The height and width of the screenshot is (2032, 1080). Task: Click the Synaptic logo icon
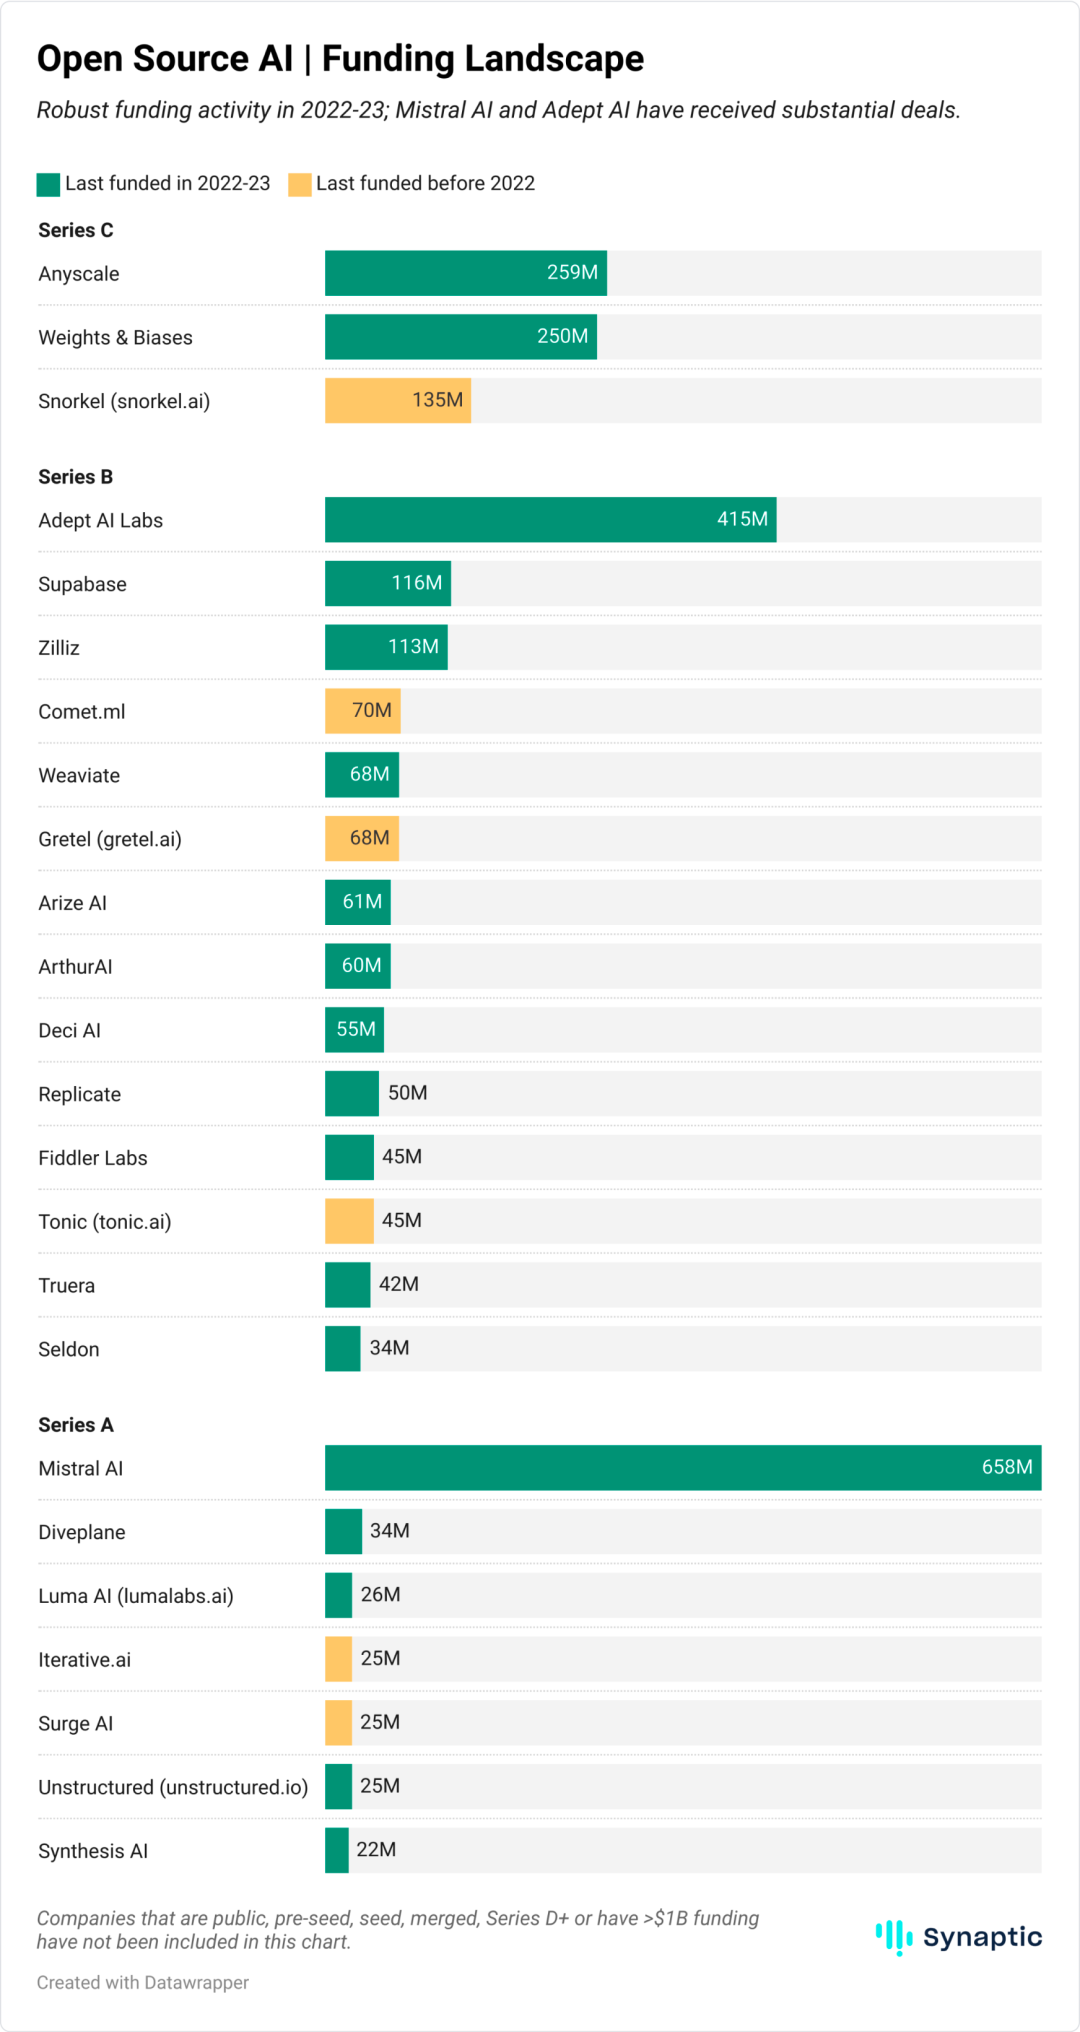coord(894,1937)
